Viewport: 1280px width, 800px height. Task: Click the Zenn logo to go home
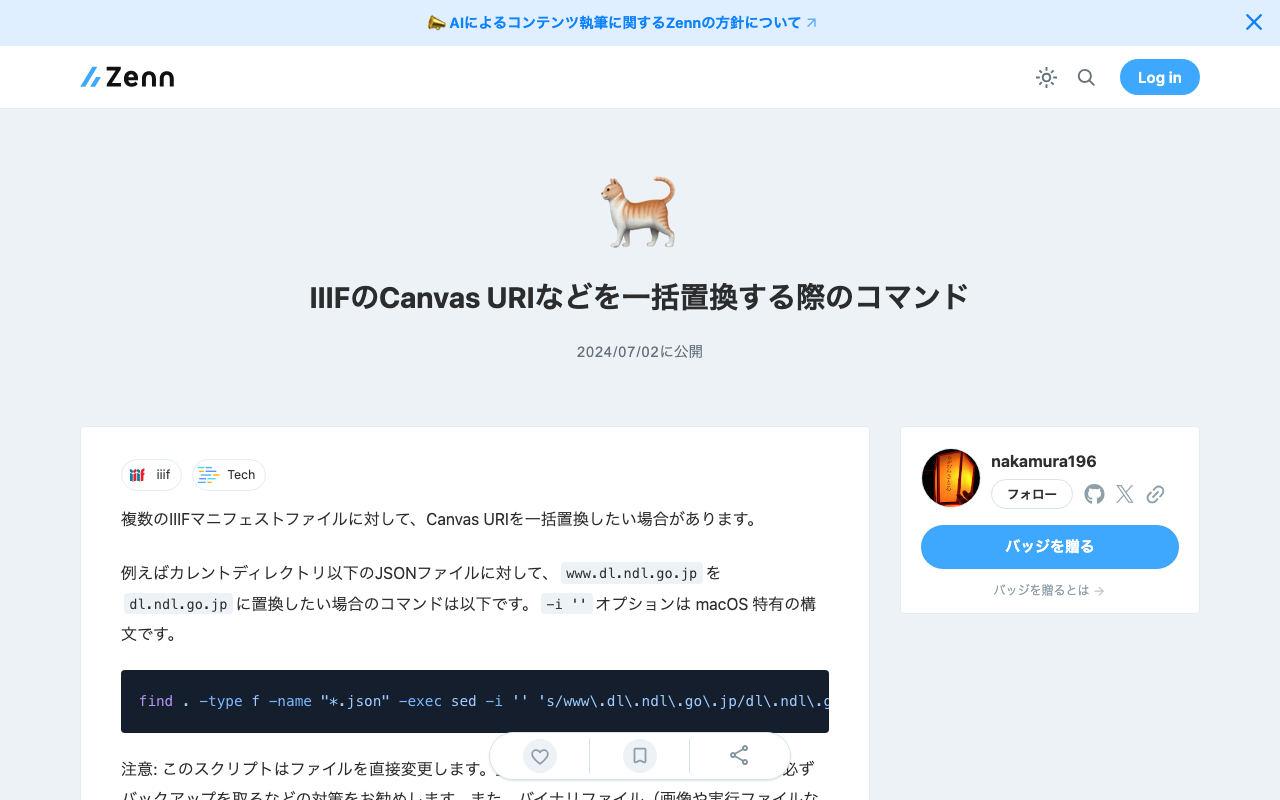[x=126, y=77]
